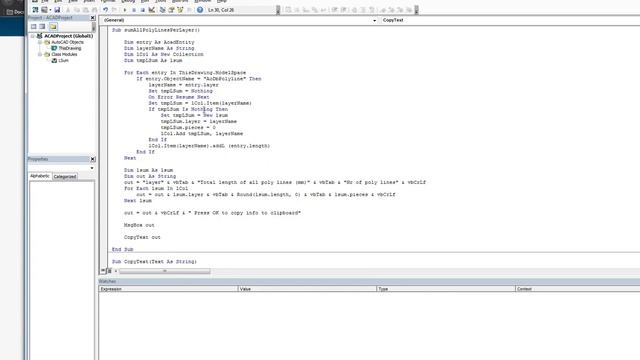Open the (General) object dropdown
The width and height of the screenshot is (640, 360).
click(x=374, y=20)
